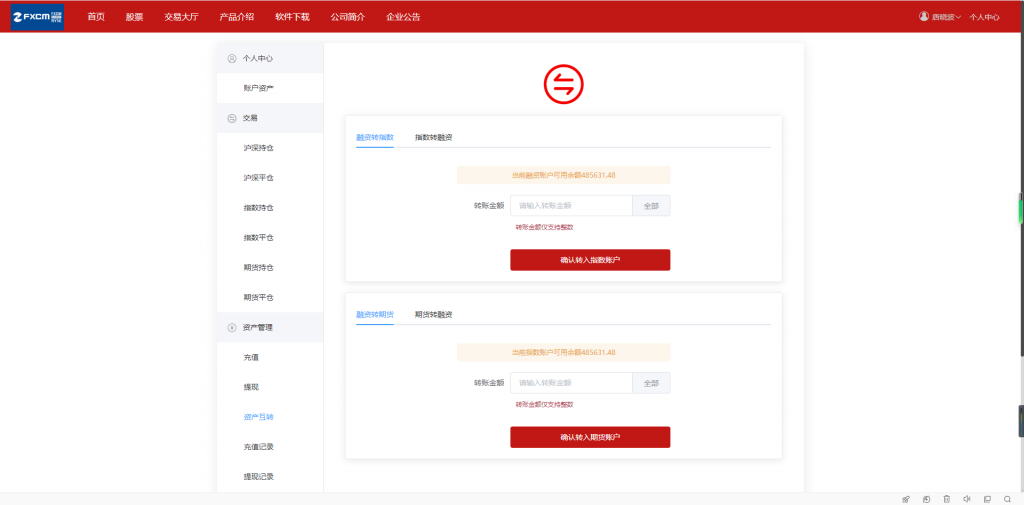Select 指数持仓 in the sidebar
This screenshot has height=505, width=1024.
(x=259, y=208)
